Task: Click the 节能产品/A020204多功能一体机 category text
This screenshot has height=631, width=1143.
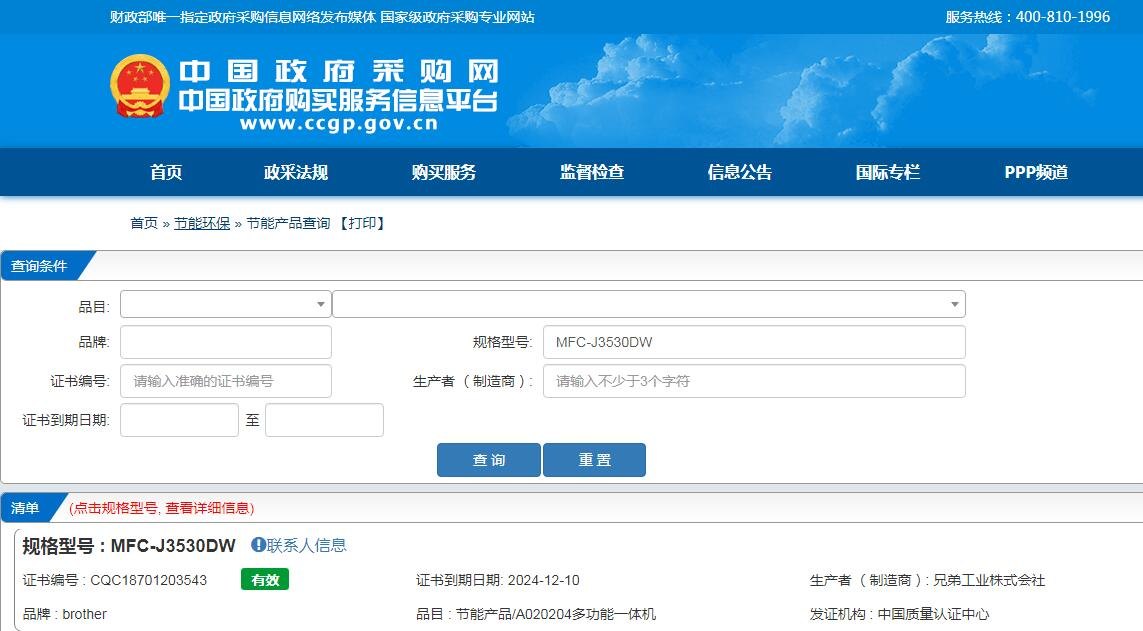Action: (x=555, y=614)
